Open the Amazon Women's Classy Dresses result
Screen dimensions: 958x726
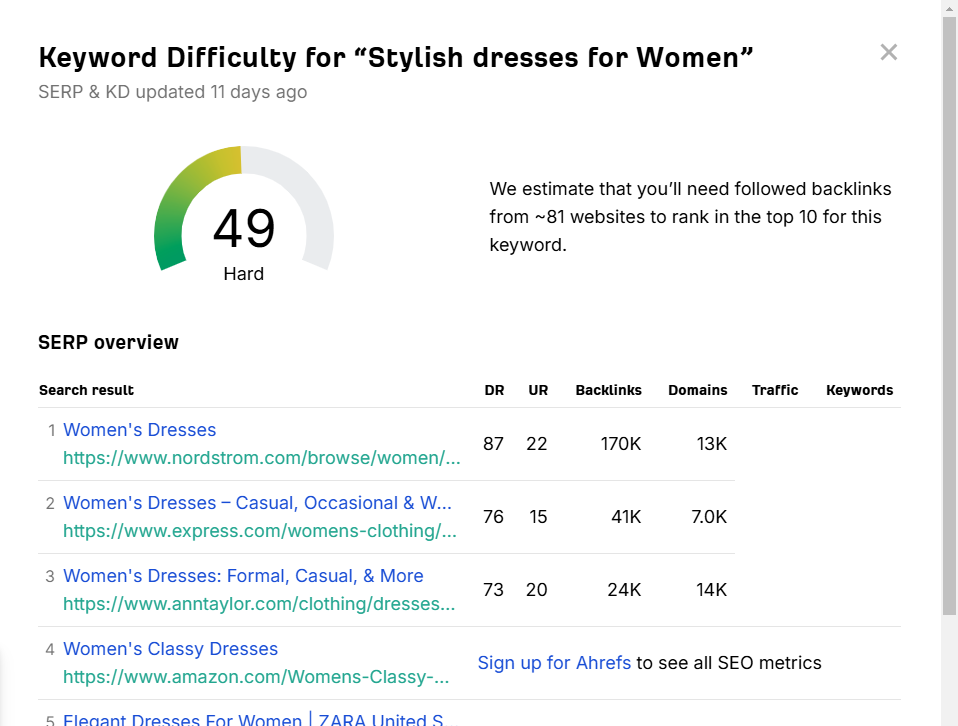pyautogui.click(x=170, y=649)
